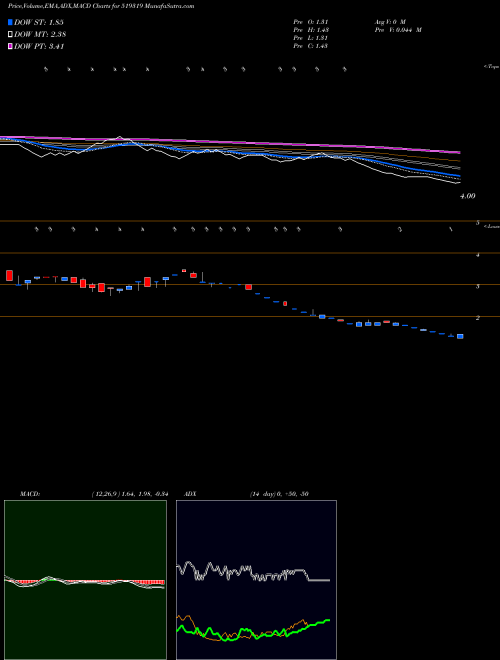Viewport: 500px width, 660px height.
Task: Click the last blue candlestick on the right
Action: pos(460,336)
